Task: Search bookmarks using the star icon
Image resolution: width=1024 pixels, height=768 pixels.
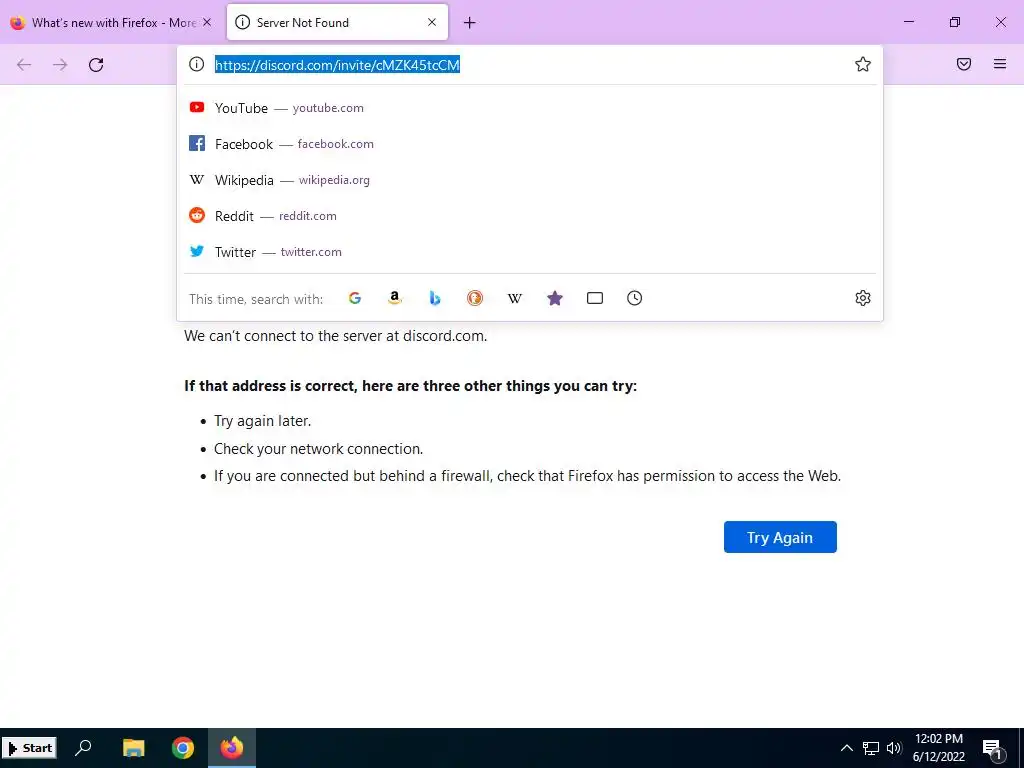Action: (554, 298)
